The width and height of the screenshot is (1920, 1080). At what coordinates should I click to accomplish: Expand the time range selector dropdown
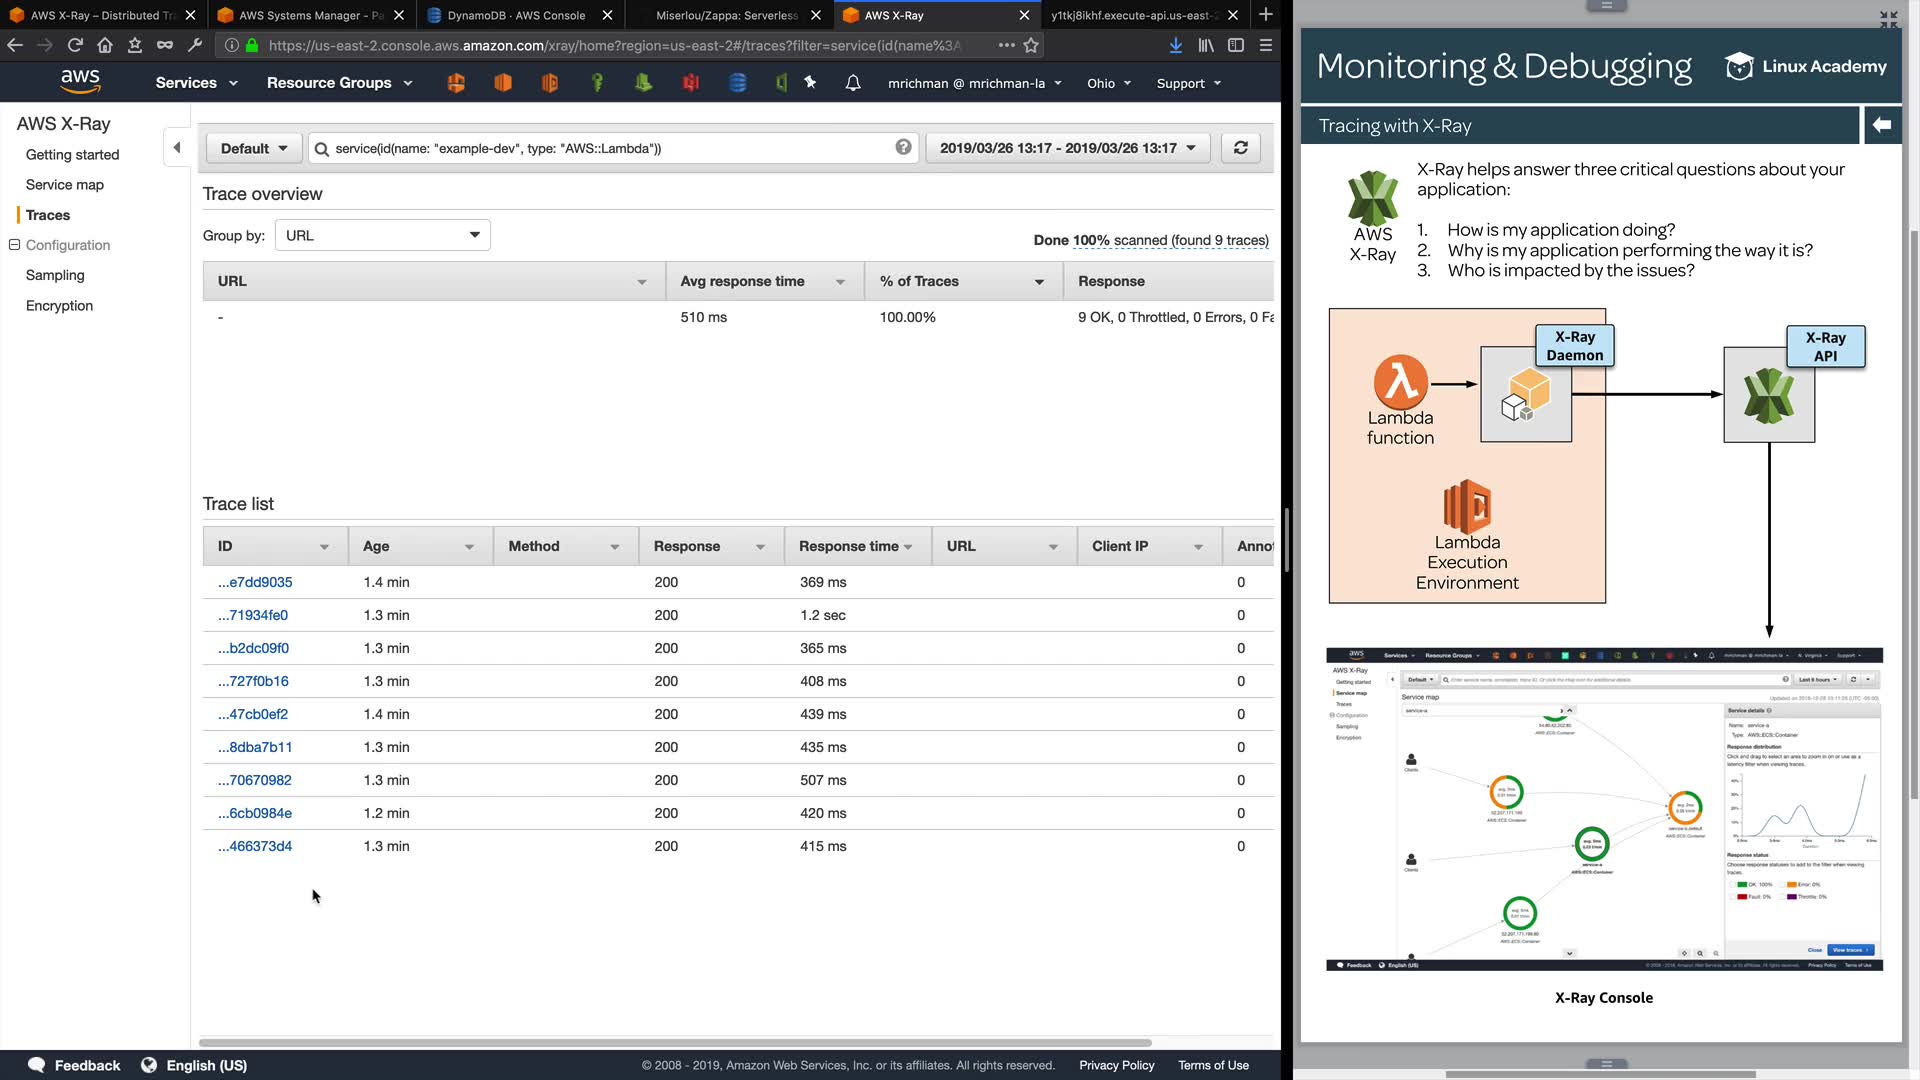point(1067,148)
